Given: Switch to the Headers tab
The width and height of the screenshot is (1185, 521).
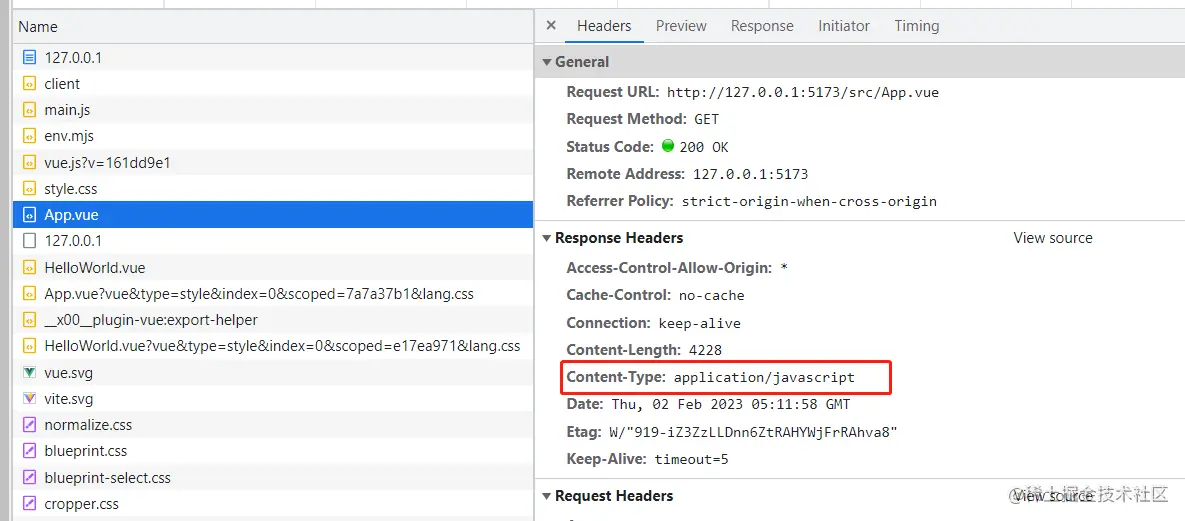Looking at the screenshot, I should [x=604, y=26].
